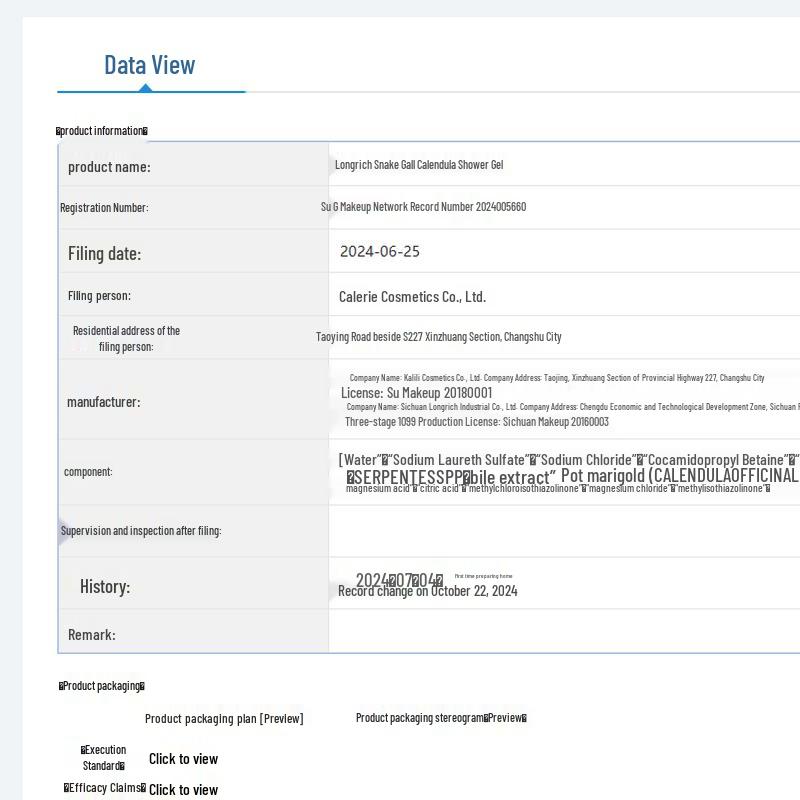Open the Product packaging stereogram preview
800x800 pixels.
pos(441,718)
